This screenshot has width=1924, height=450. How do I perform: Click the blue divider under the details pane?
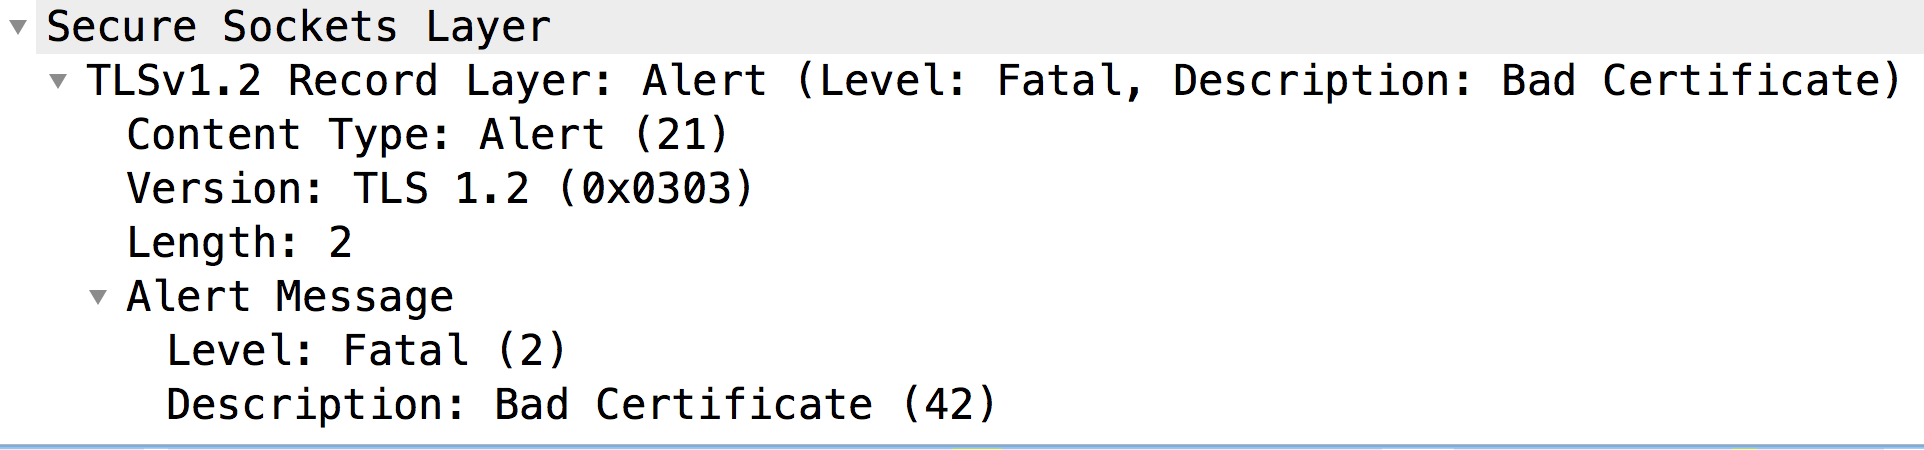coord(960,446)
